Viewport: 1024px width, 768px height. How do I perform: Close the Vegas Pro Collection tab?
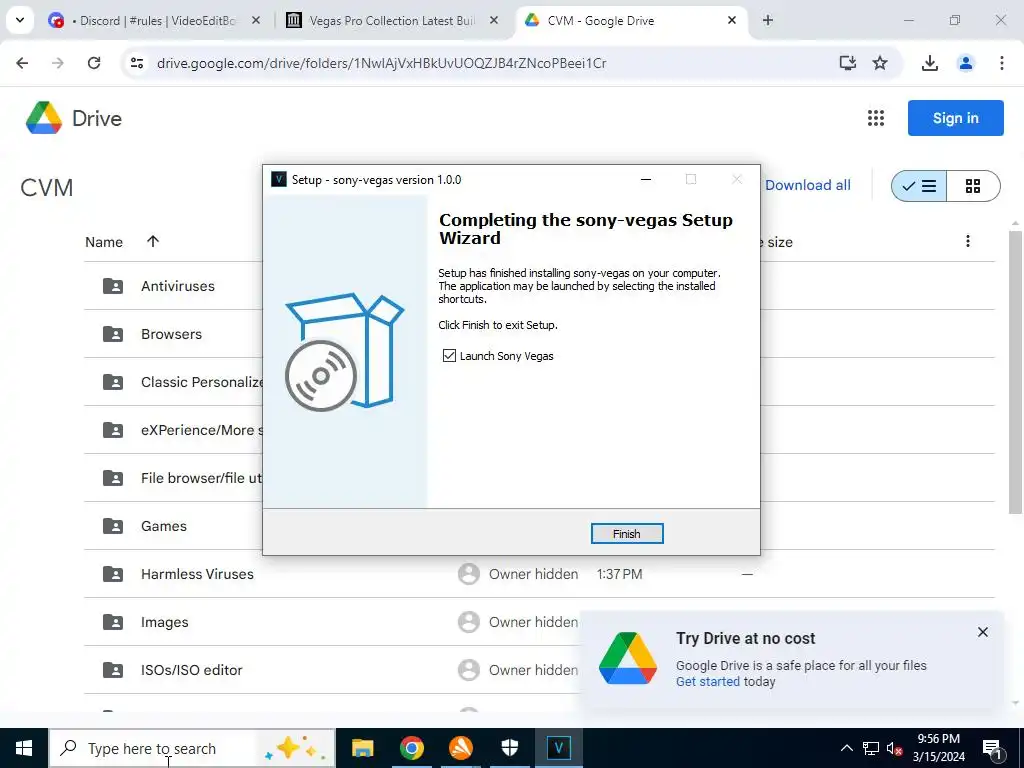click(494, 21)
